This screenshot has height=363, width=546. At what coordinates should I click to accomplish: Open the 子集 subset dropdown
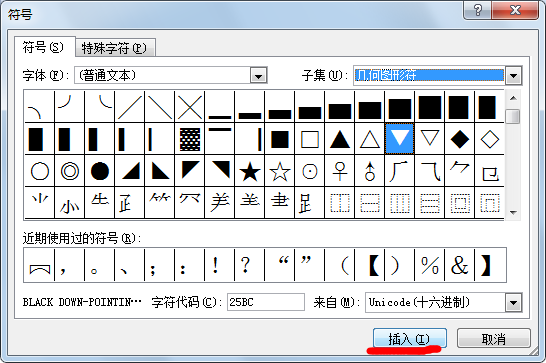[513, 75]
